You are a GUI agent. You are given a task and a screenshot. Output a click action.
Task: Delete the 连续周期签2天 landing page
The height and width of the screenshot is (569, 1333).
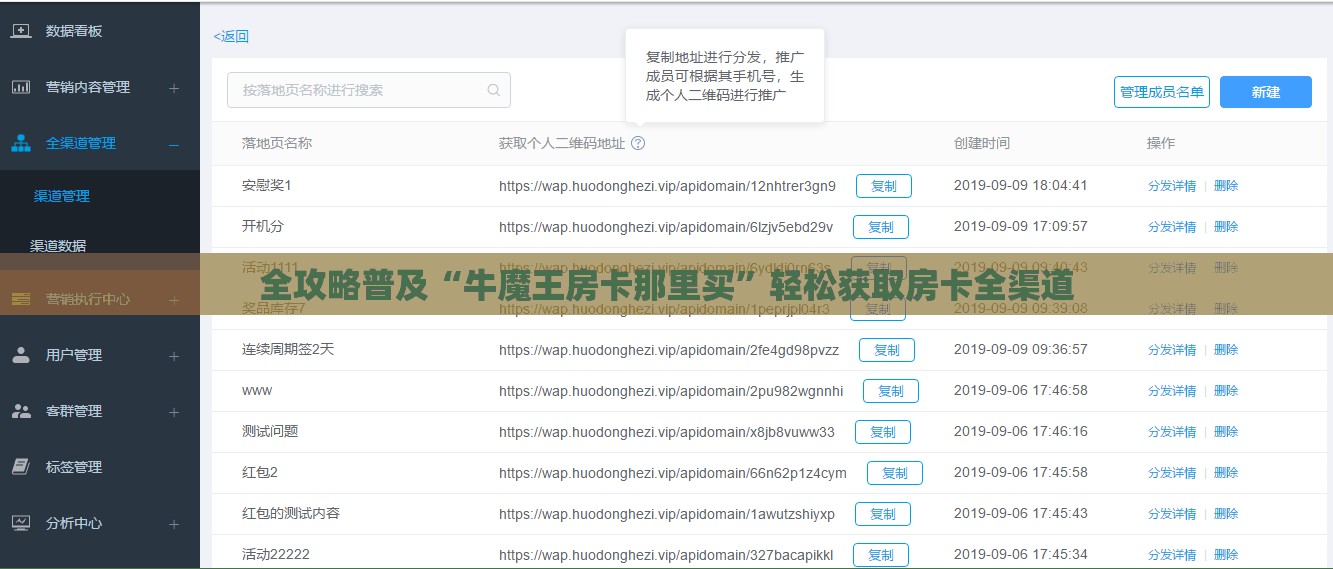pos(1226,350)
